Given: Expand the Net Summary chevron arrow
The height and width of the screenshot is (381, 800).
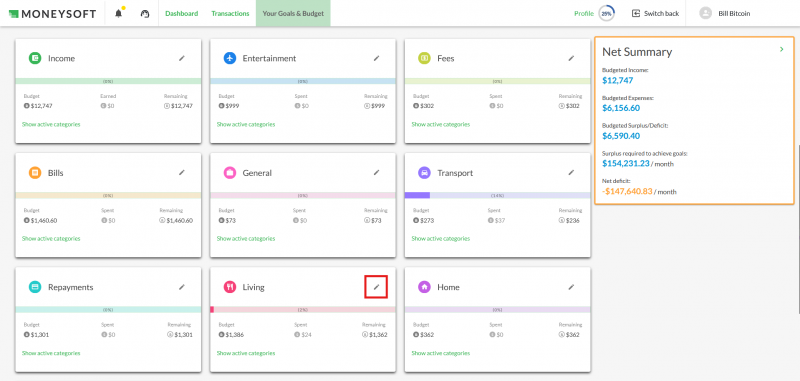Looking at the screenshot, I should click(x=782, y=49).
